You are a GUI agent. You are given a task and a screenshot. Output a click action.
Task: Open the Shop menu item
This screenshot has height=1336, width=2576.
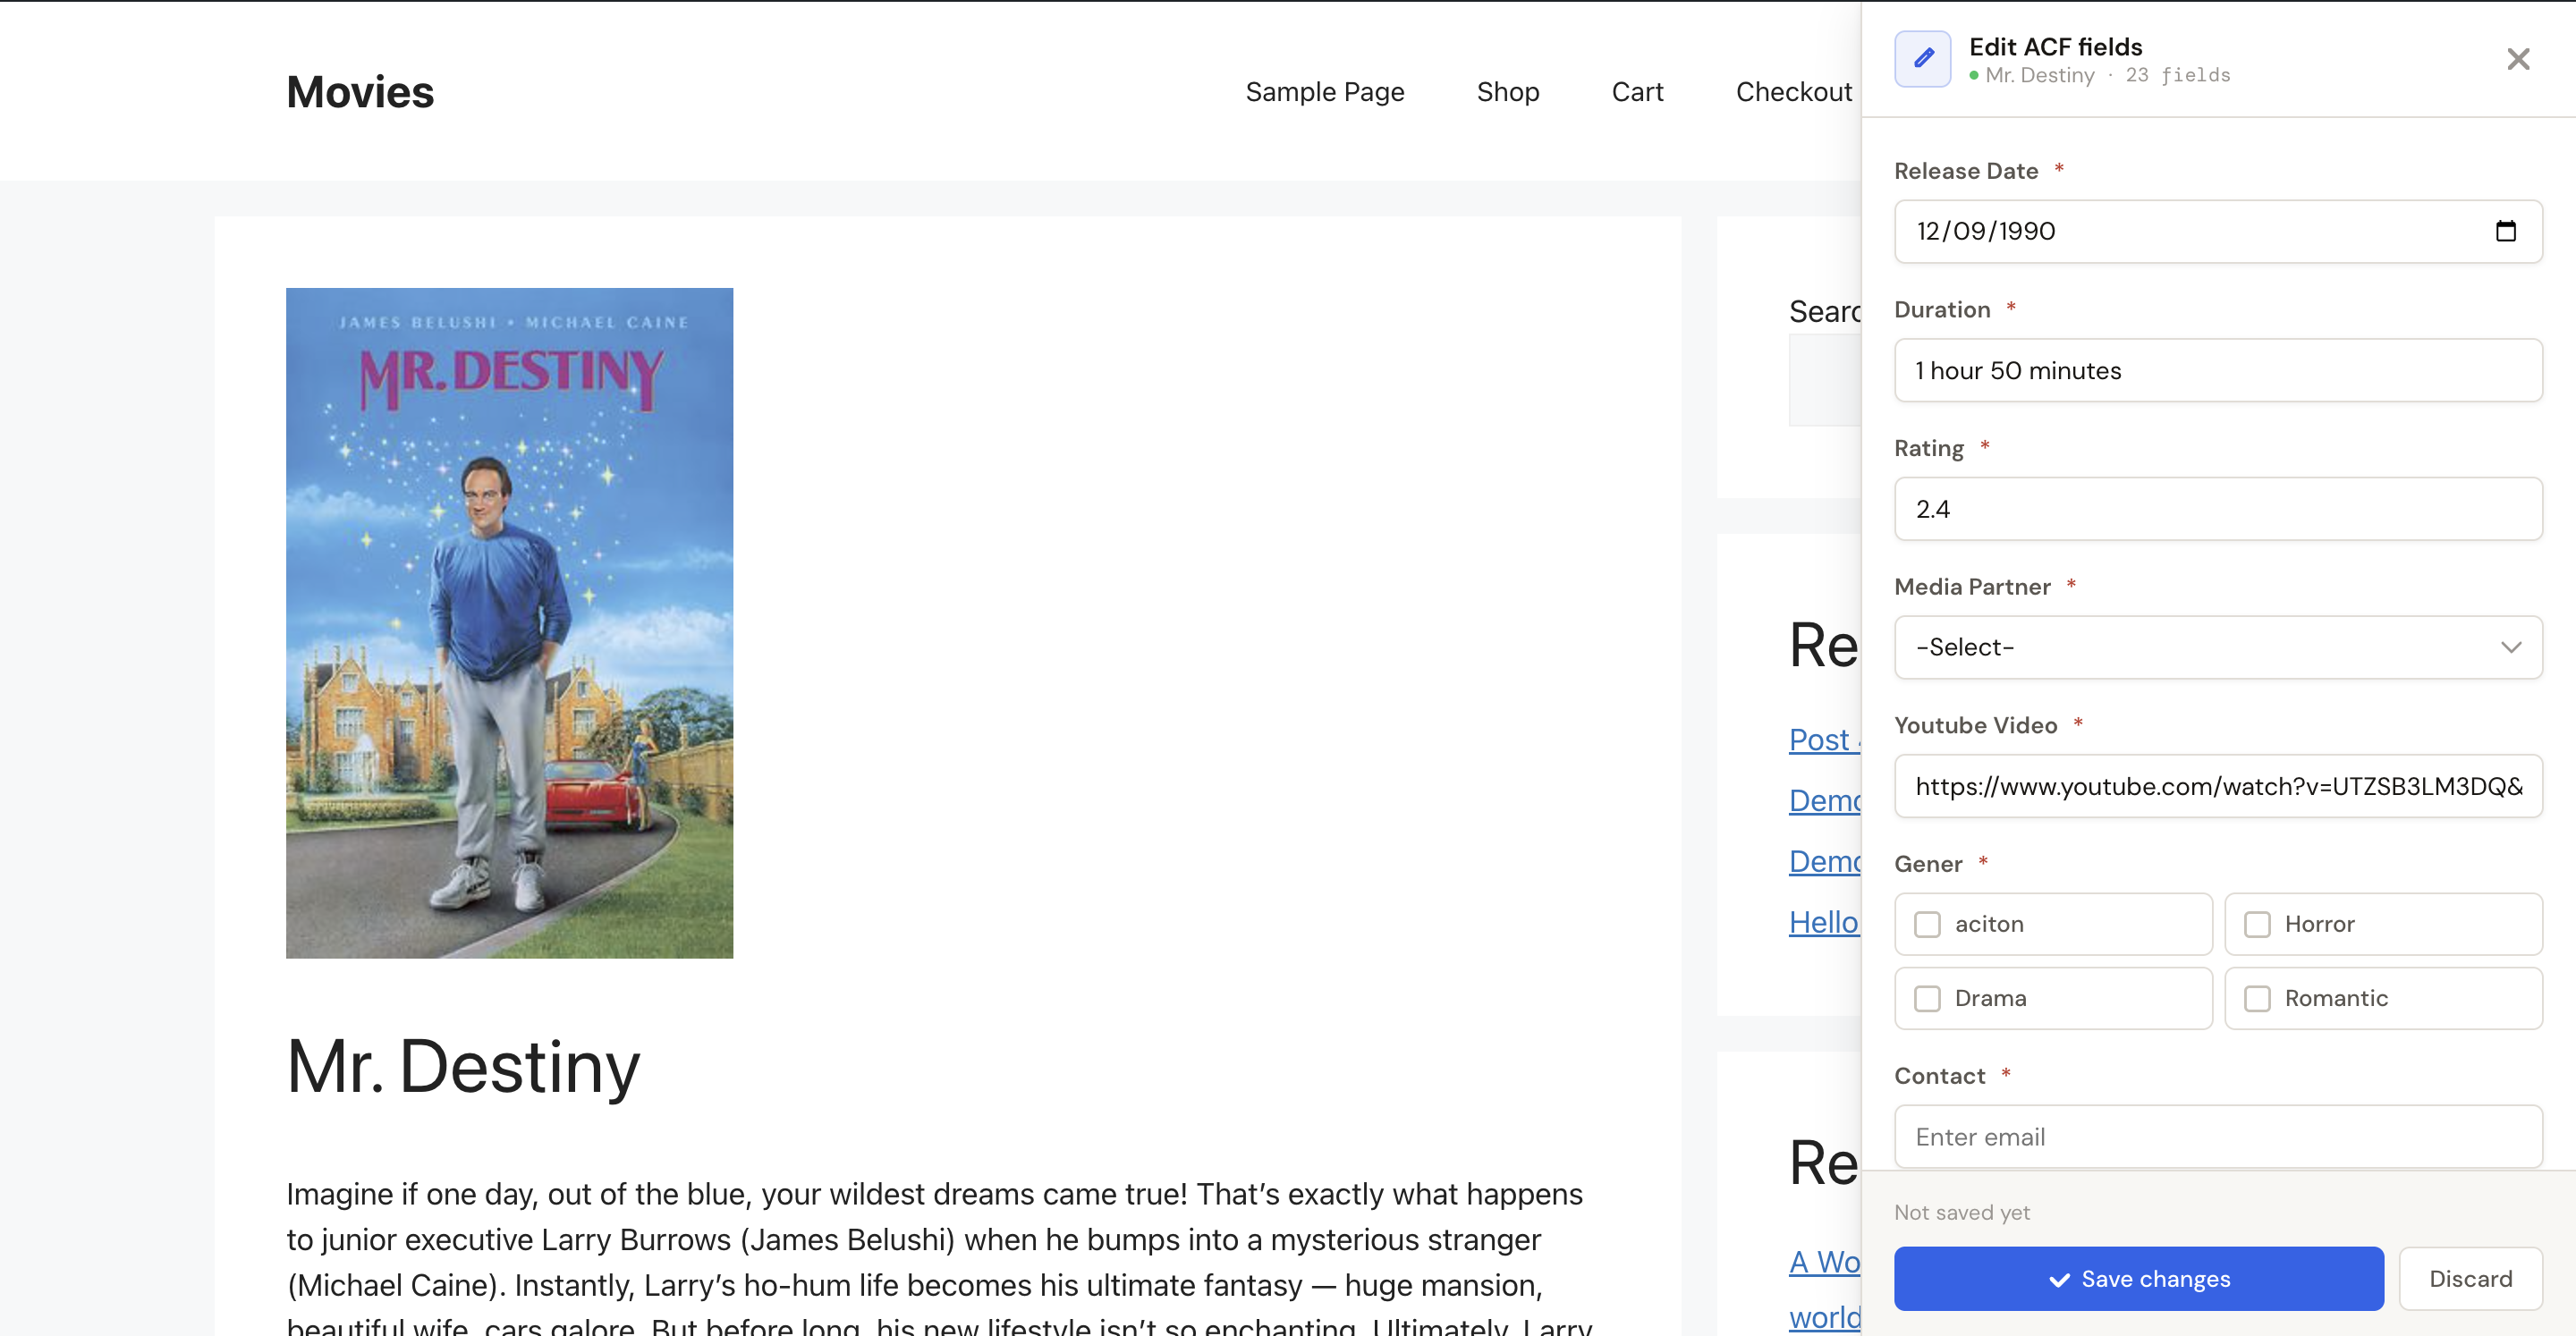click(x=1508, y=92)
